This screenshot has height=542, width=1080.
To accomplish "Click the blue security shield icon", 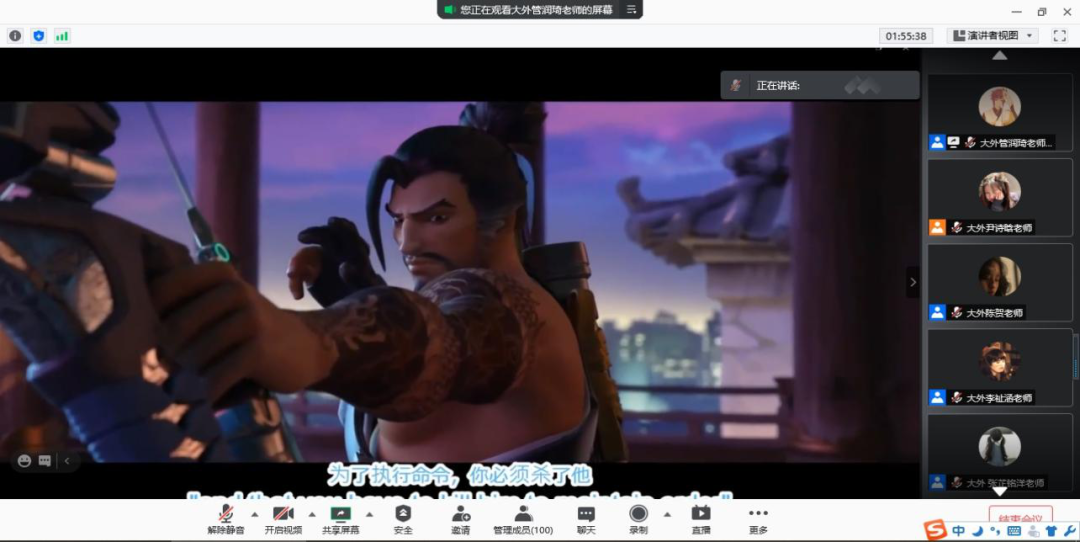I will (39, 36).
